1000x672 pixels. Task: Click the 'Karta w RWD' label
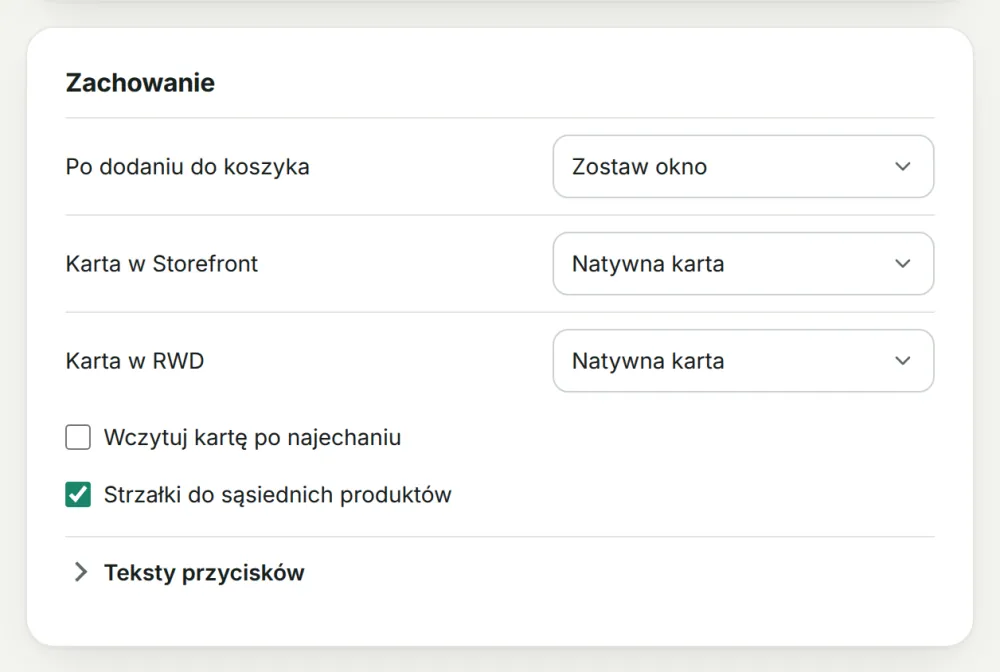click(135, 361)
